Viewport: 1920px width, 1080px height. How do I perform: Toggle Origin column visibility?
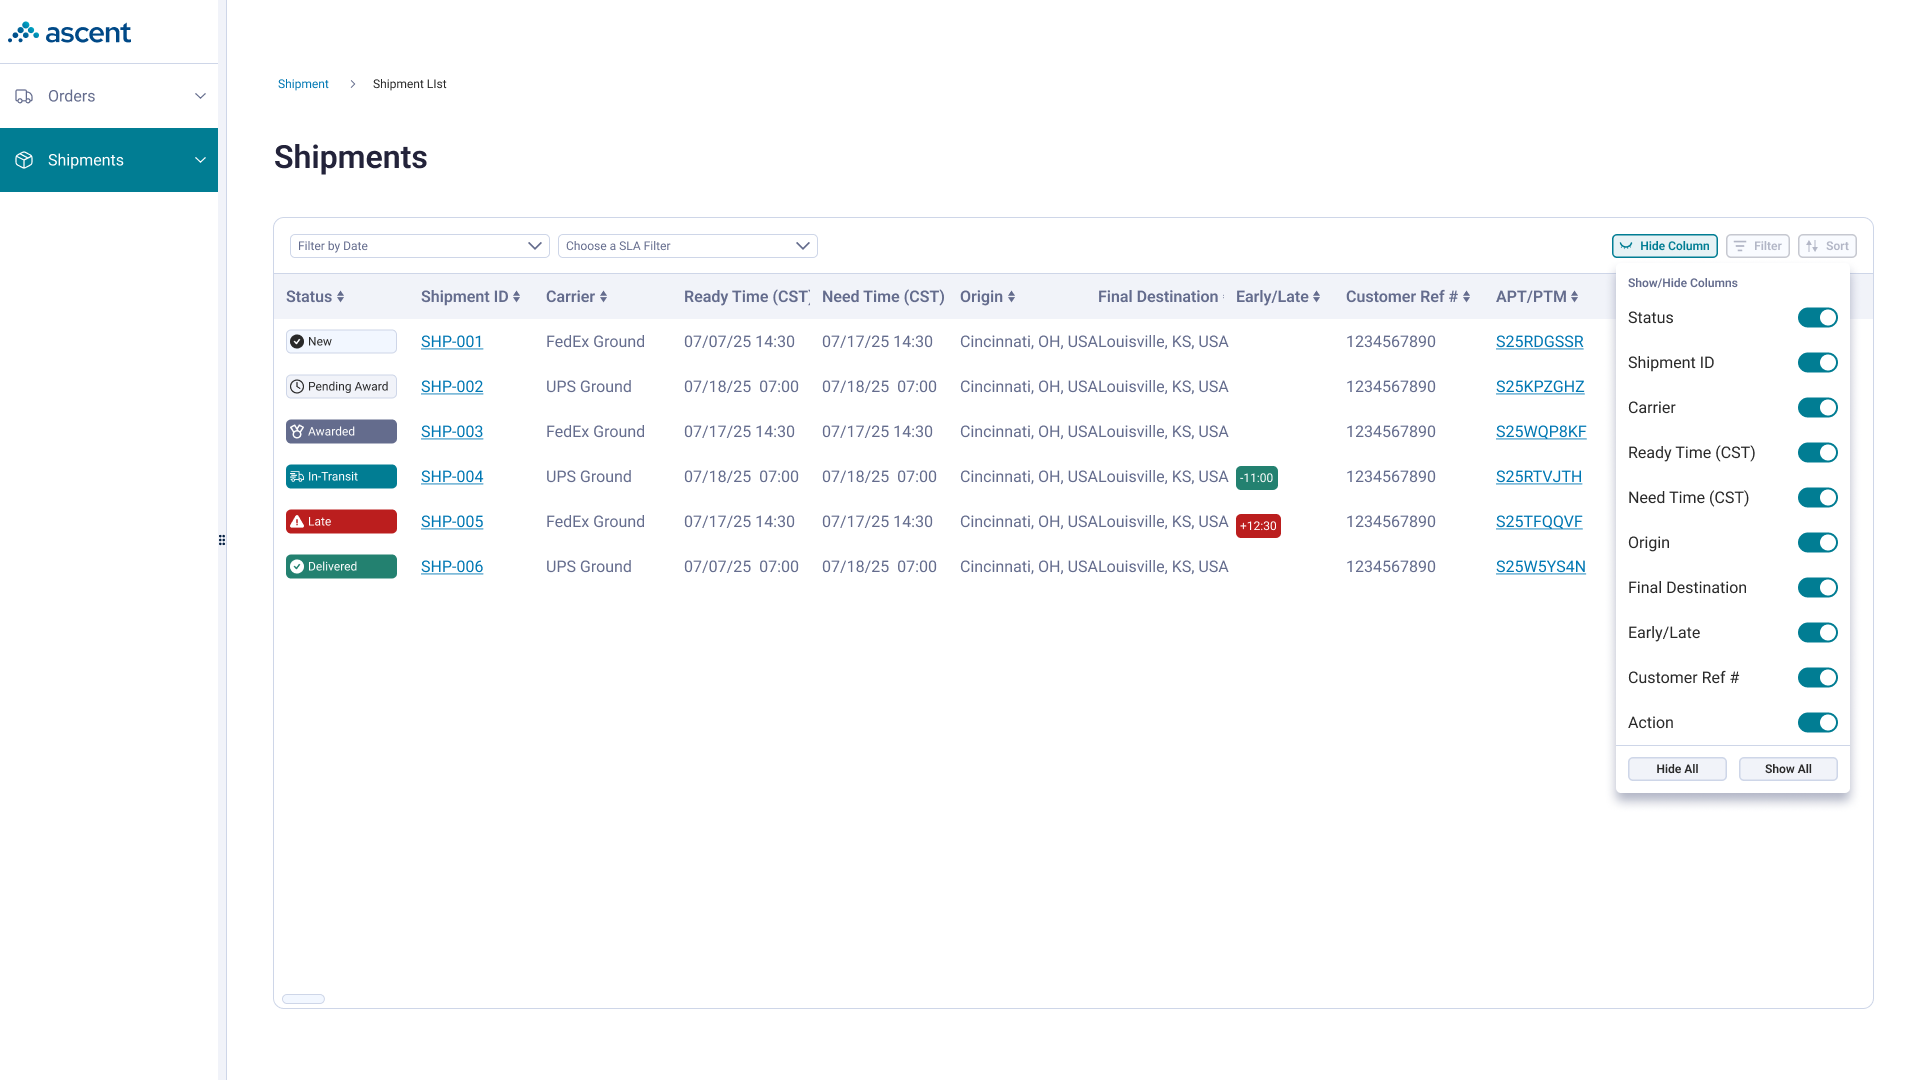(x=1817, y=543)
